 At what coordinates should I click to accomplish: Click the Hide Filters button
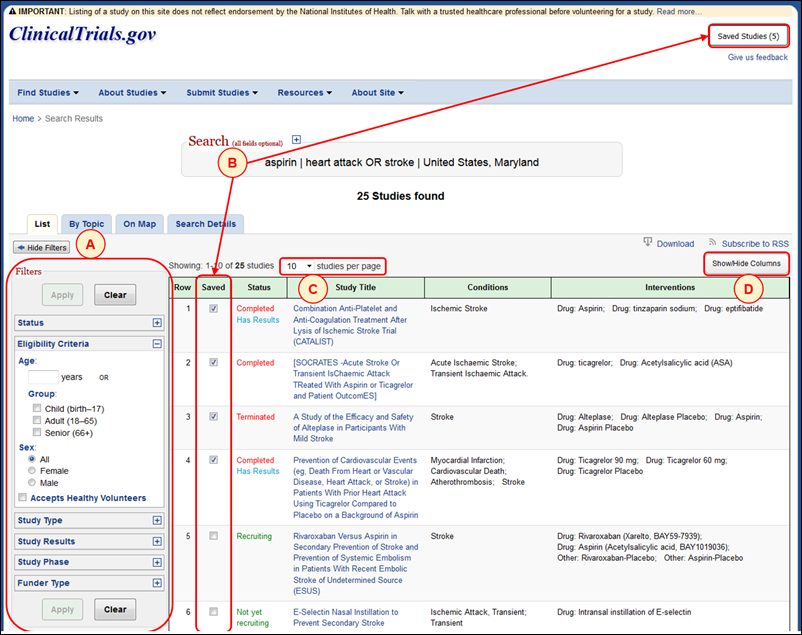coord(41,248)
